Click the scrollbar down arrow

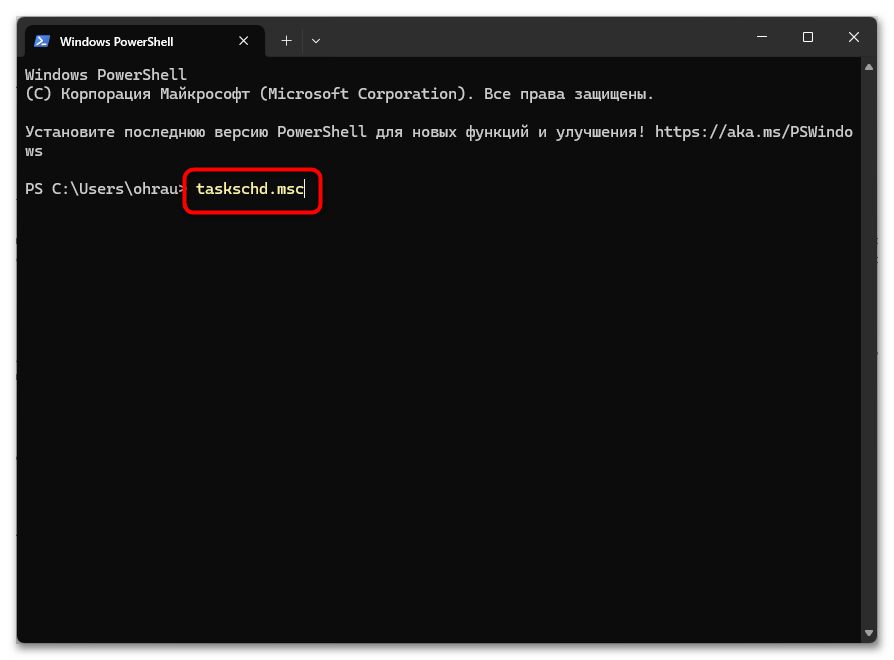tap(869, 633)
